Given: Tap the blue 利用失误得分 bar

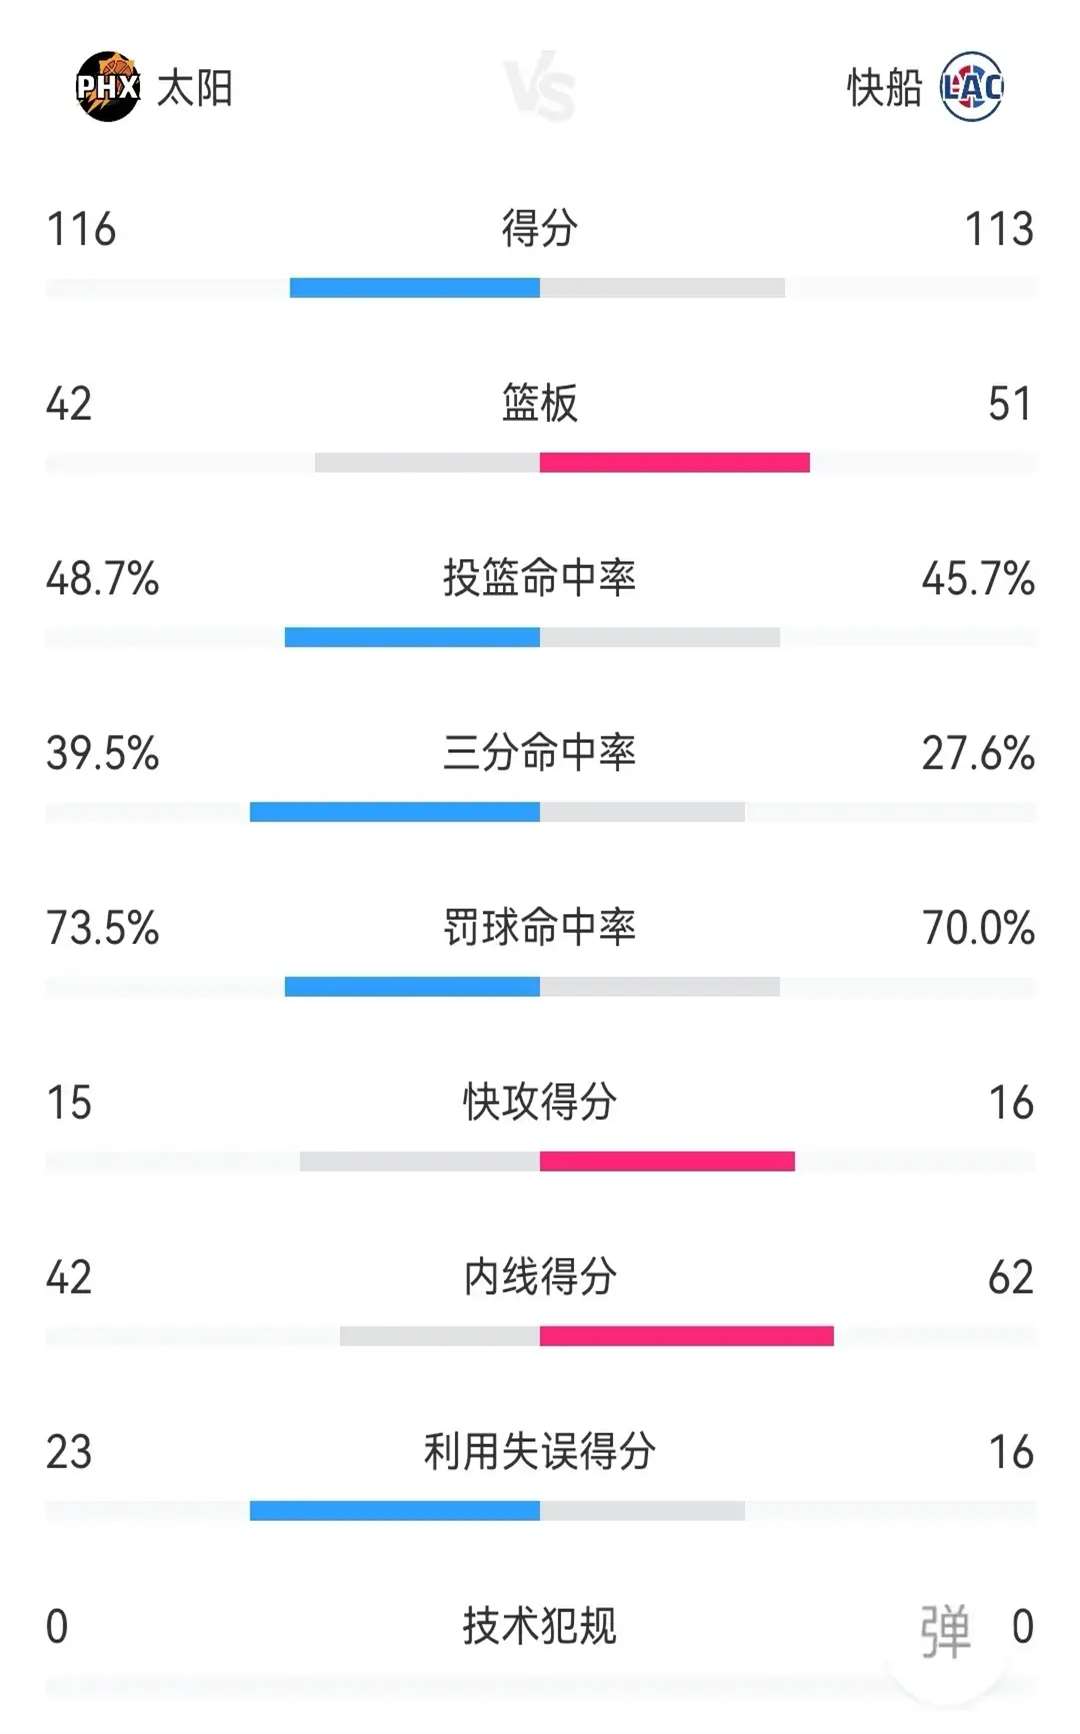Looking at the screenshot, I should pos(395,1510).
